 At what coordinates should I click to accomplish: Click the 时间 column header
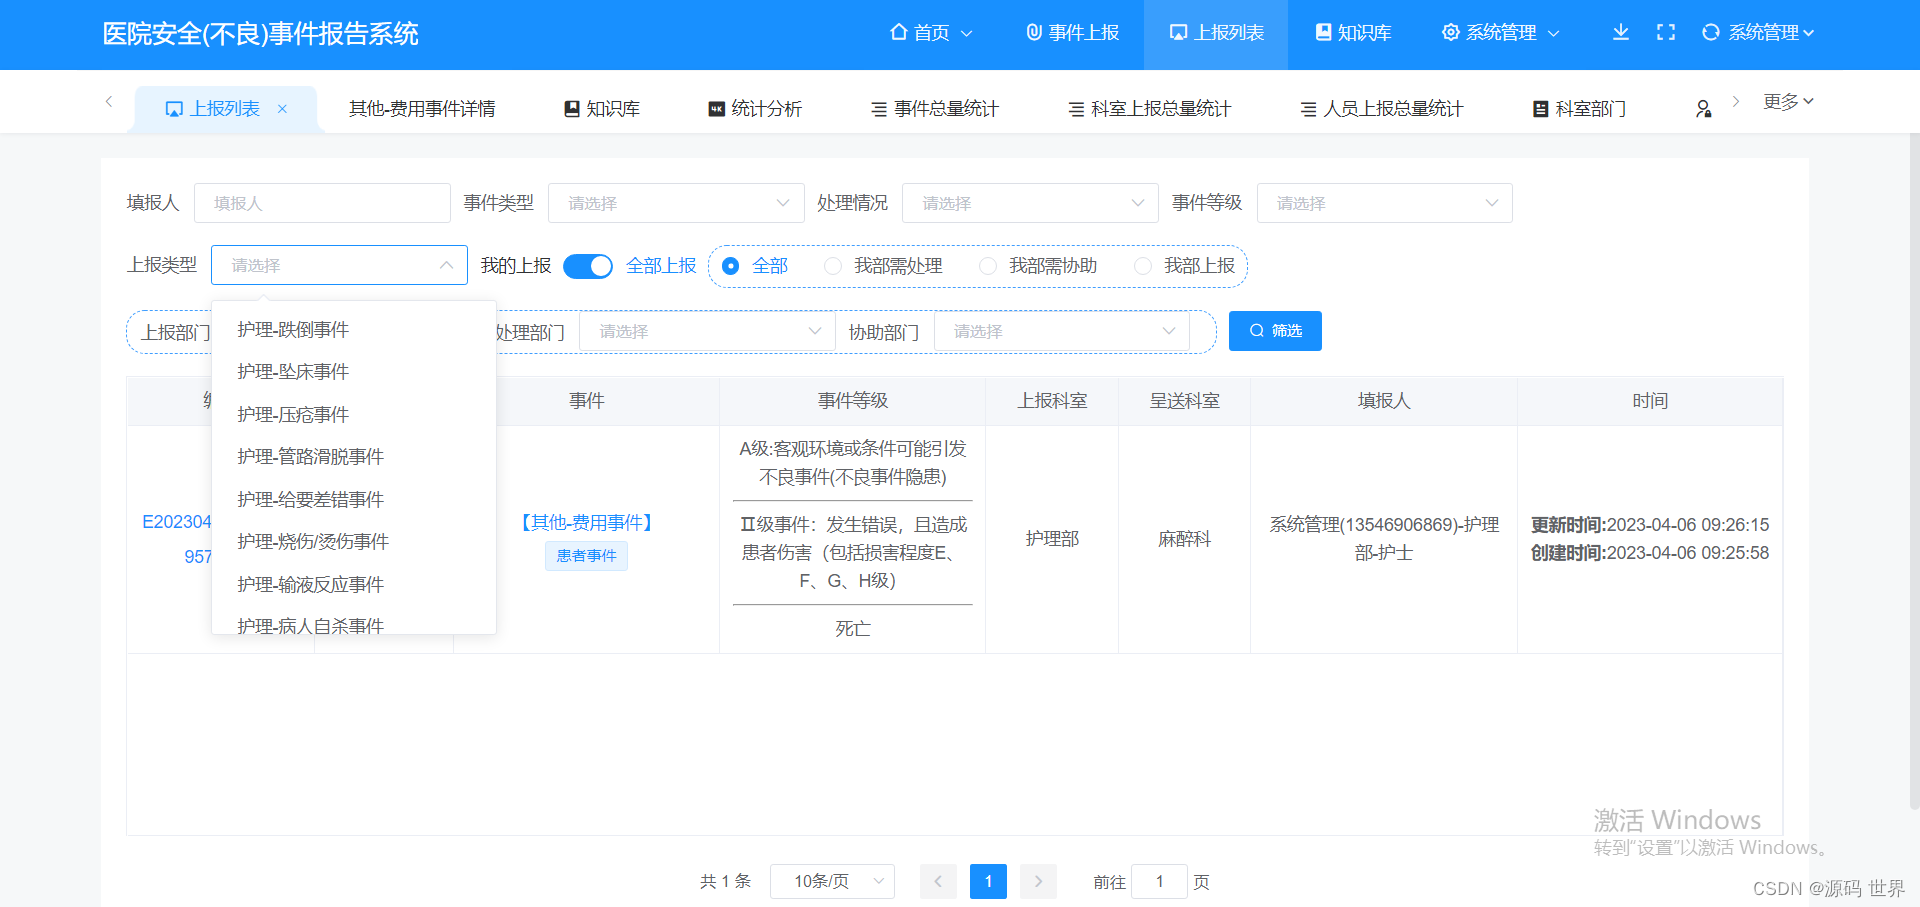[x=1650, y=401]
